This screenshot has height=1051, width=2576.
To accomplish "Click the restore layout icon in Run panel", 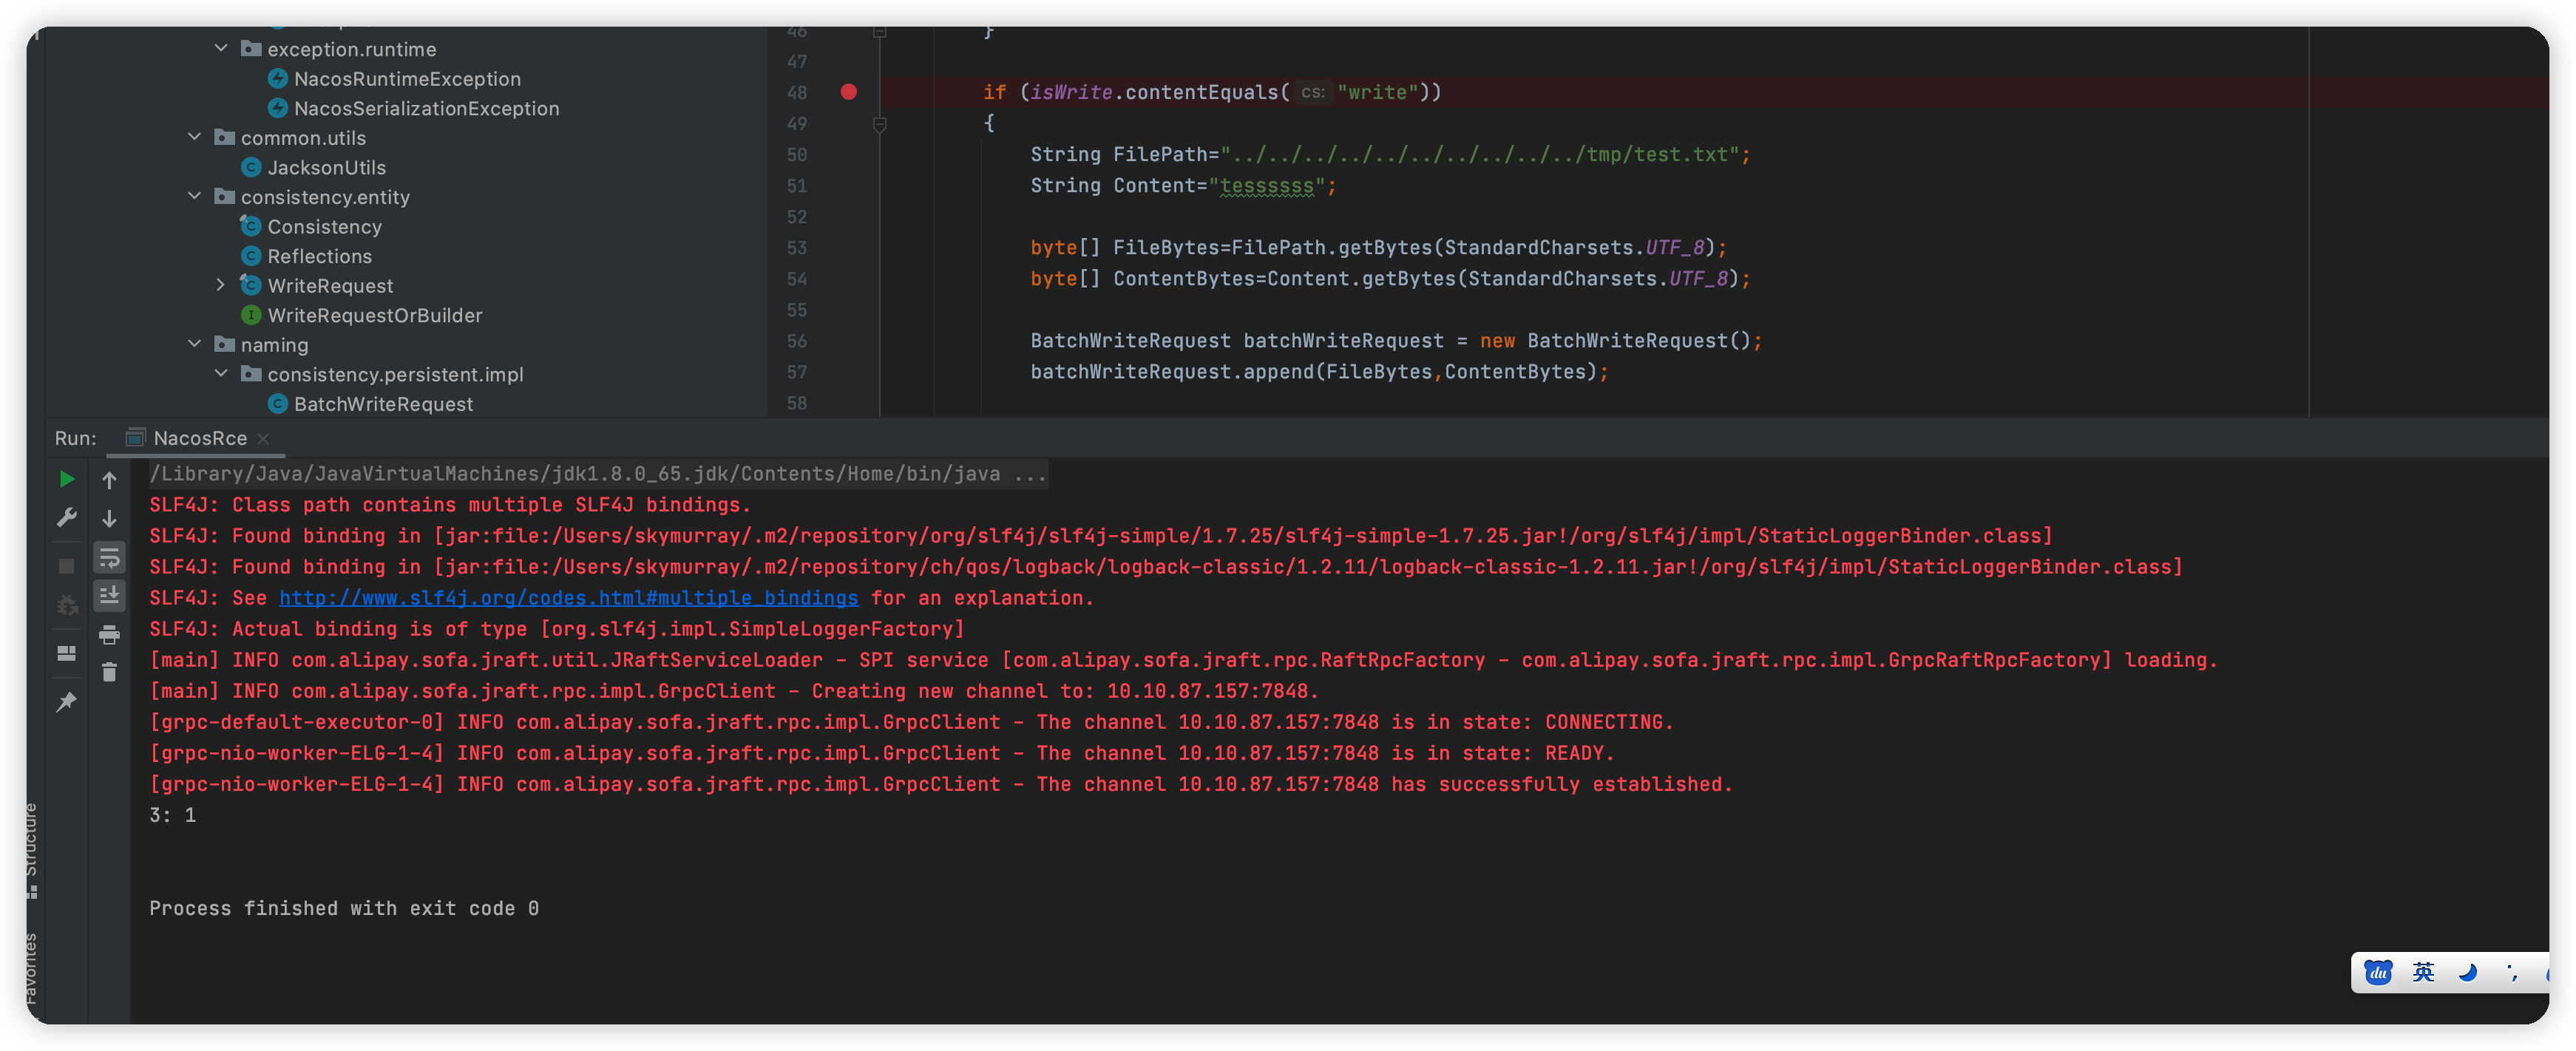I will (x=66, y=653).
